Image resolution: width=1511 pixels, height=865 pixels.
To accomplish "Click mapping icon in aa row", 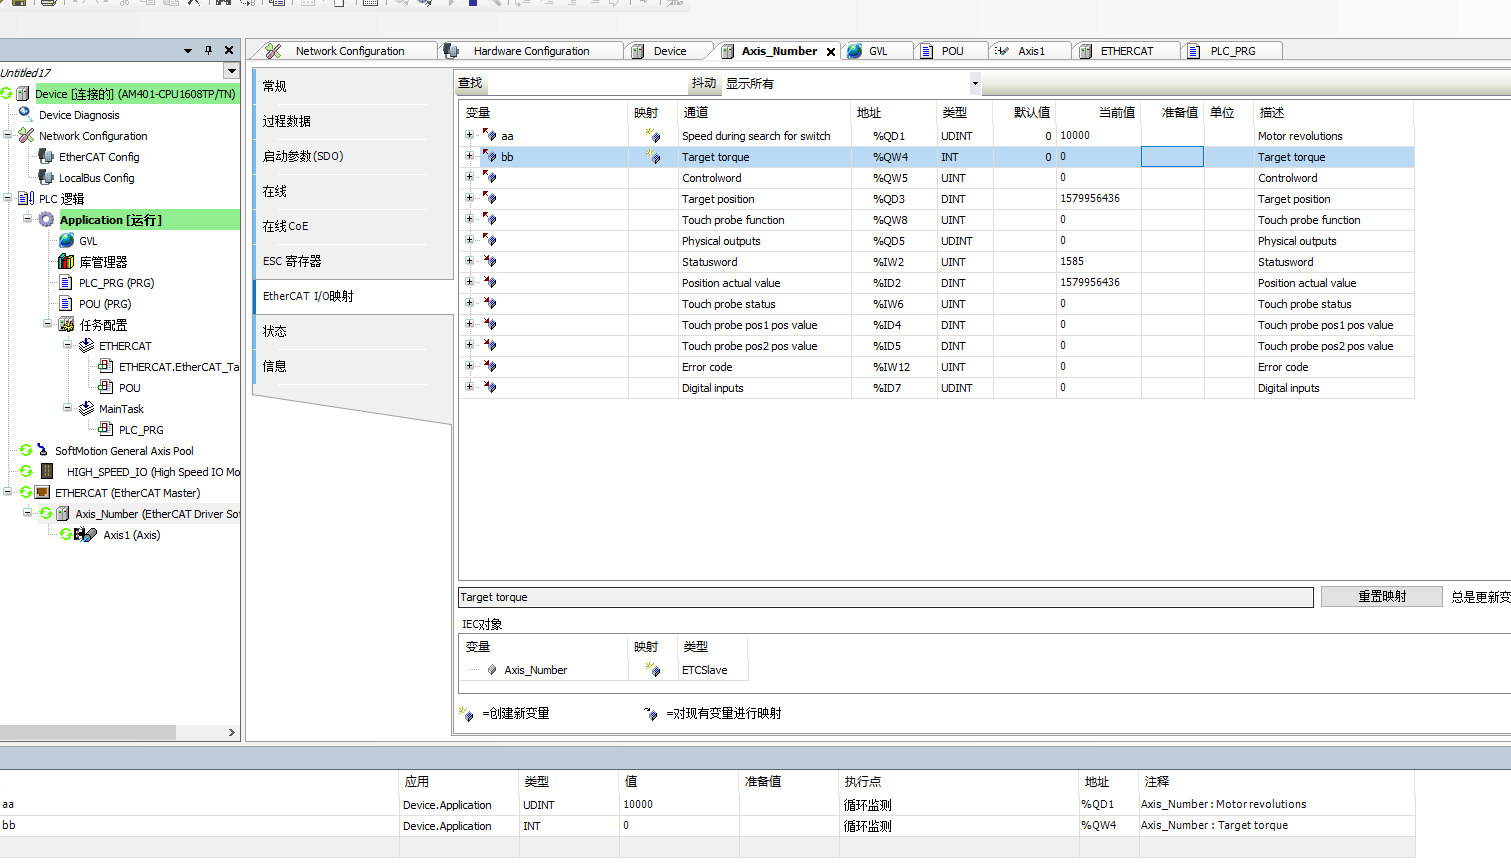I will pos(653,135).
